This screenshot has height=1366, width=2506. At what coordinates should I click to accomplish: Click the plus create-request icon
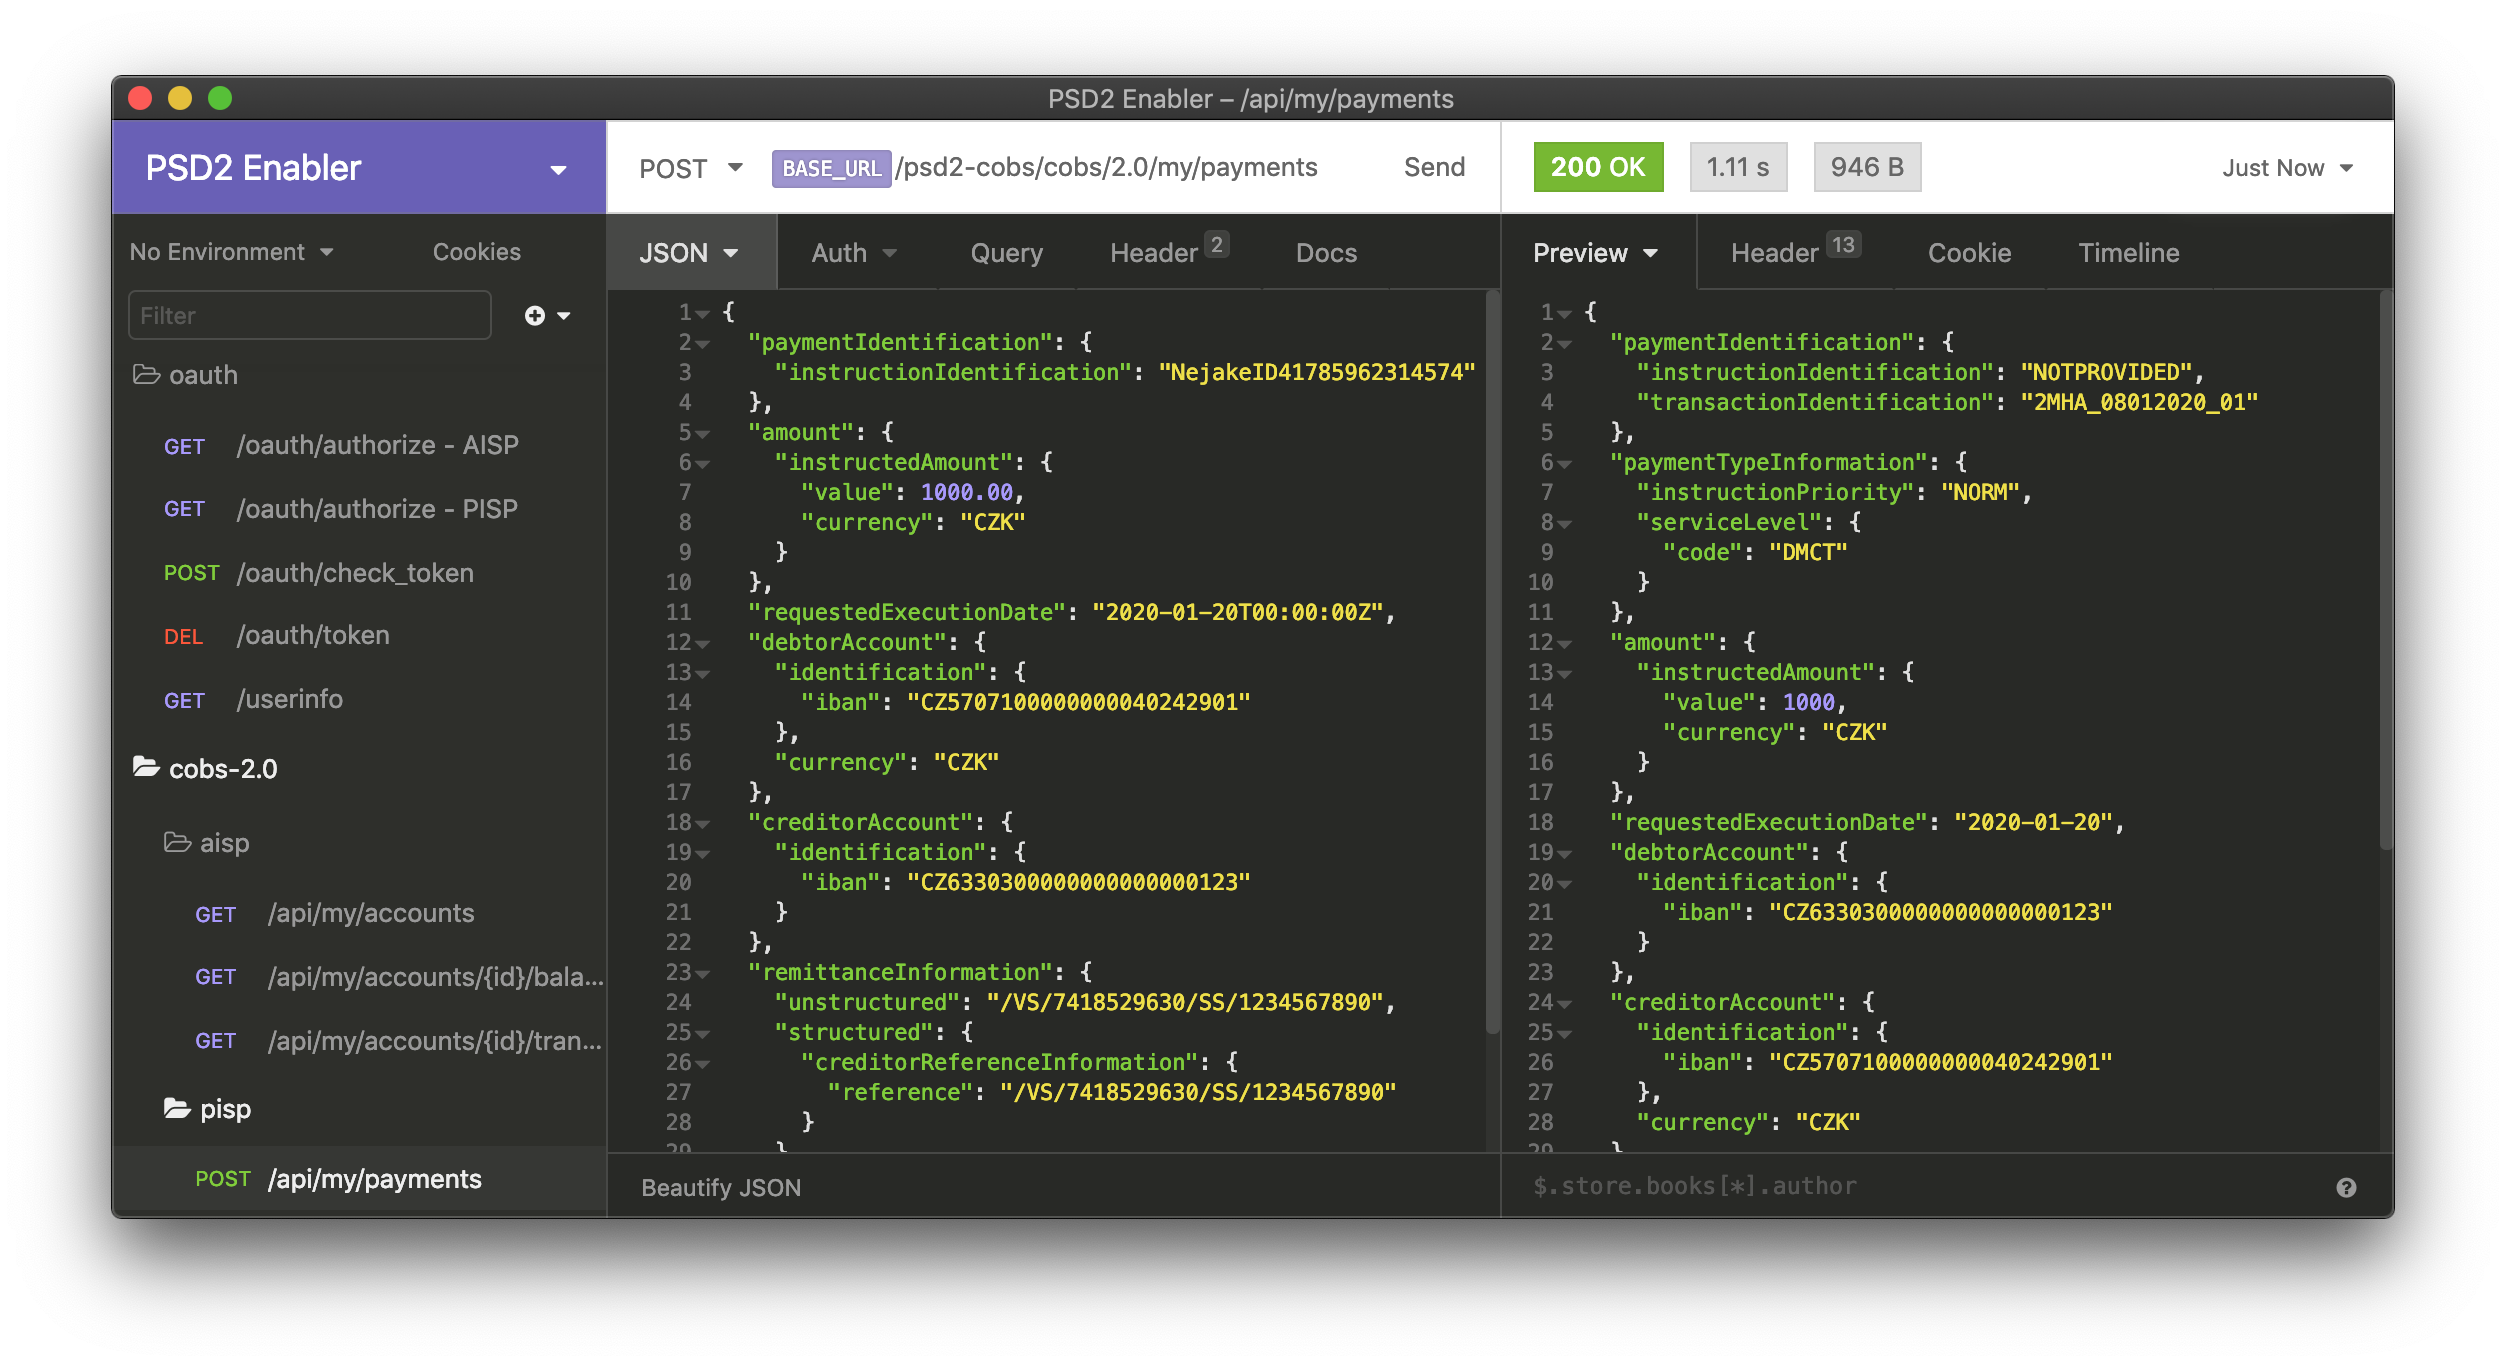(x=535, y=316)
